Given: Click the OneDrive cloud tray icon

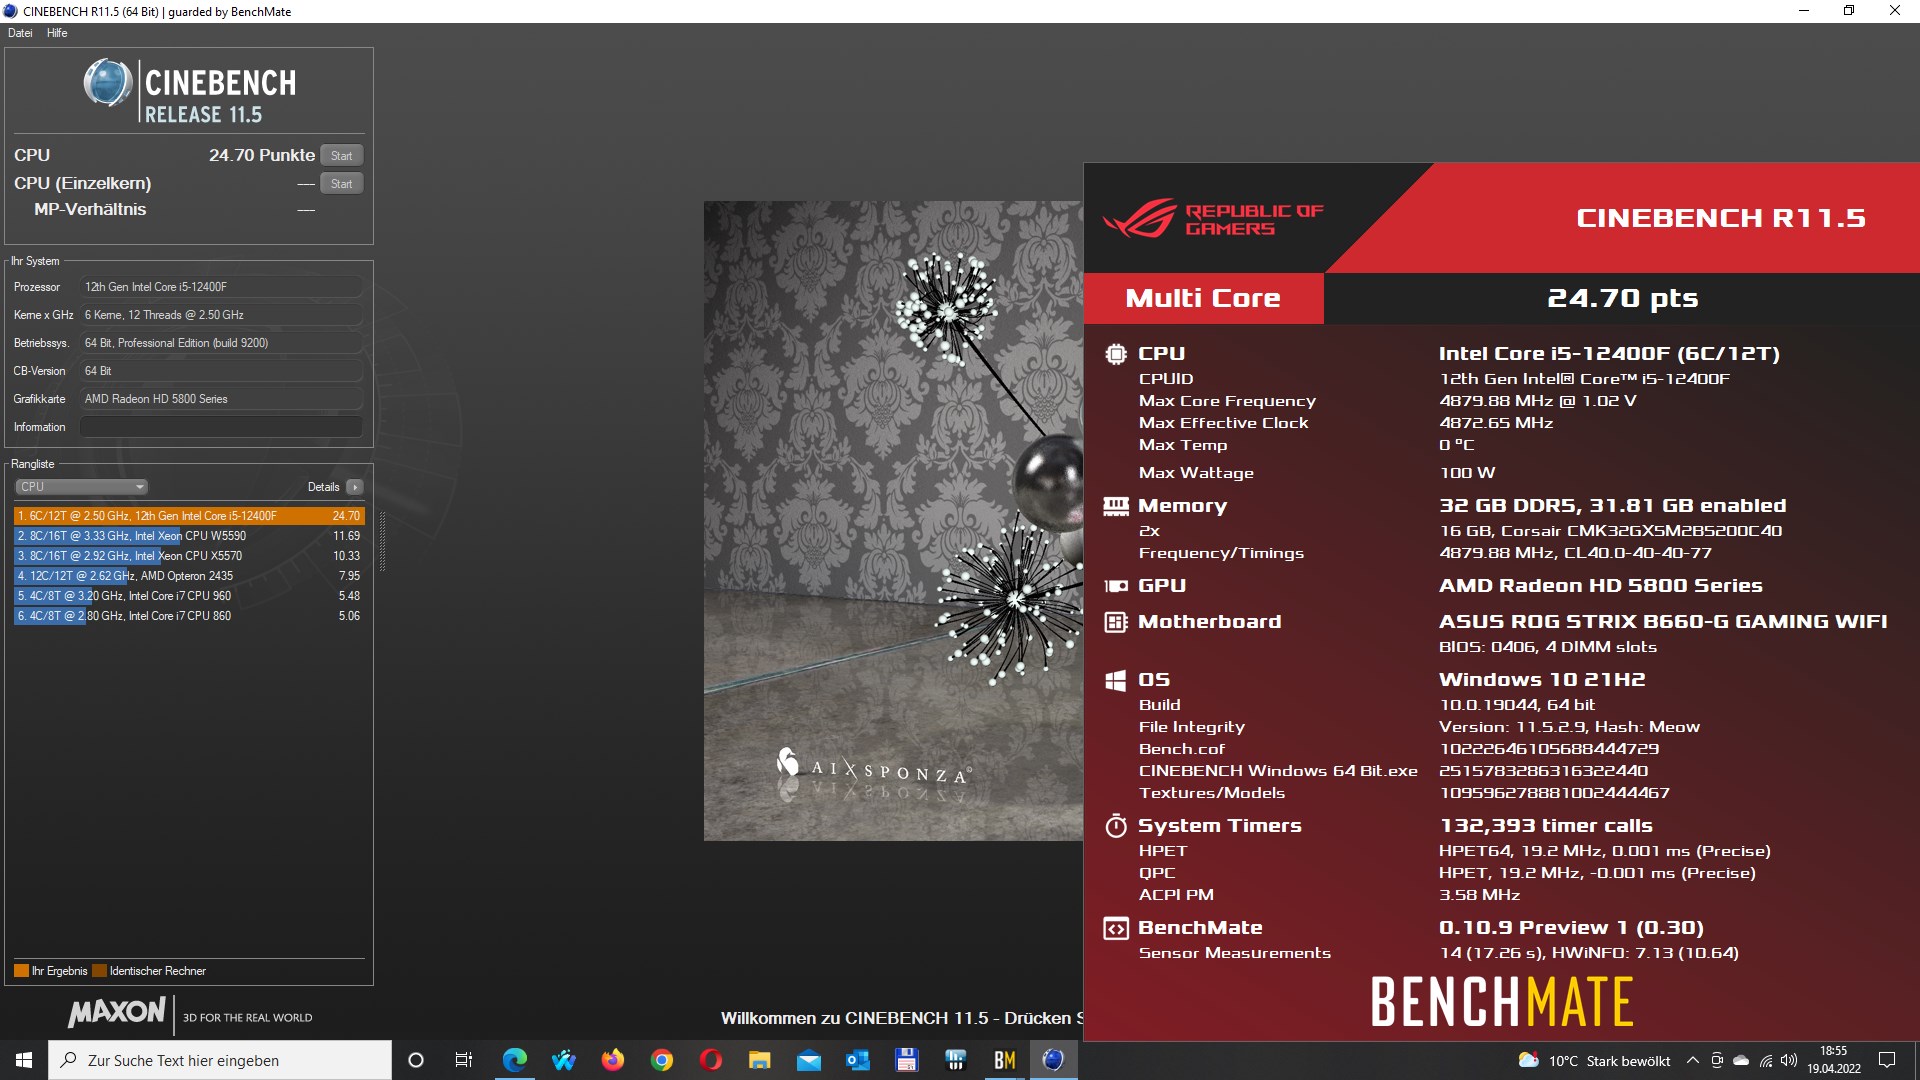Looking at the screenshot, I should click(1741, 1061).
